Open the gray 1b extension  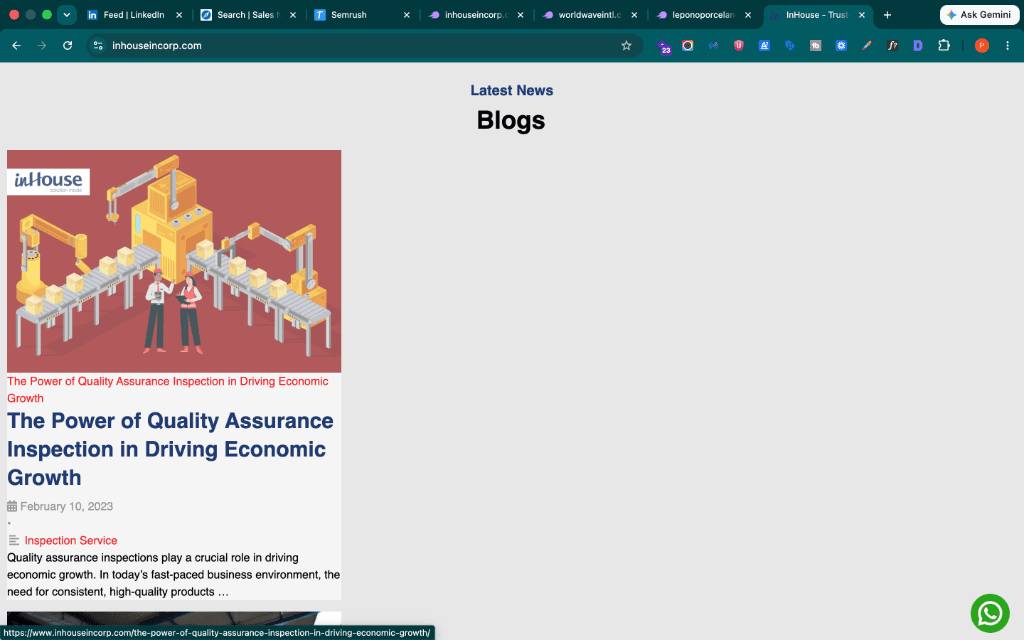[x=815, y=46]
